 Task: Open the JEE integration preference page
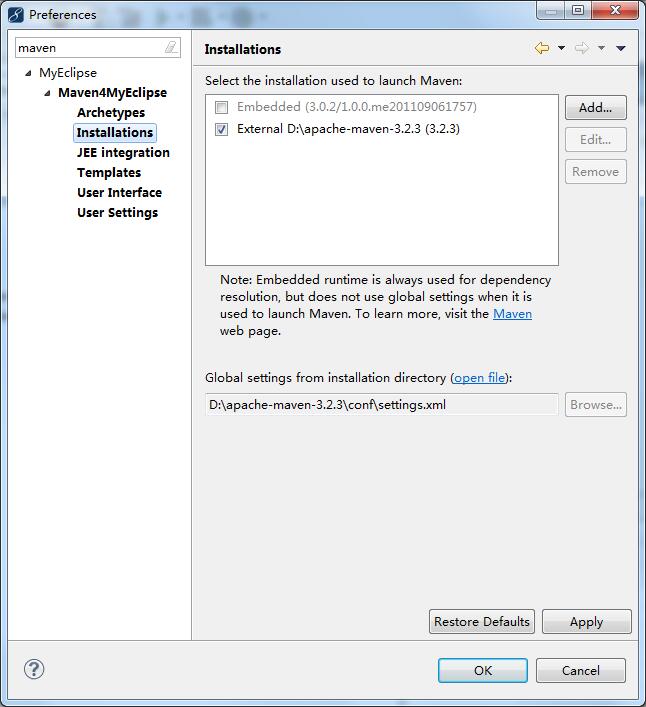tap(123, 152)
